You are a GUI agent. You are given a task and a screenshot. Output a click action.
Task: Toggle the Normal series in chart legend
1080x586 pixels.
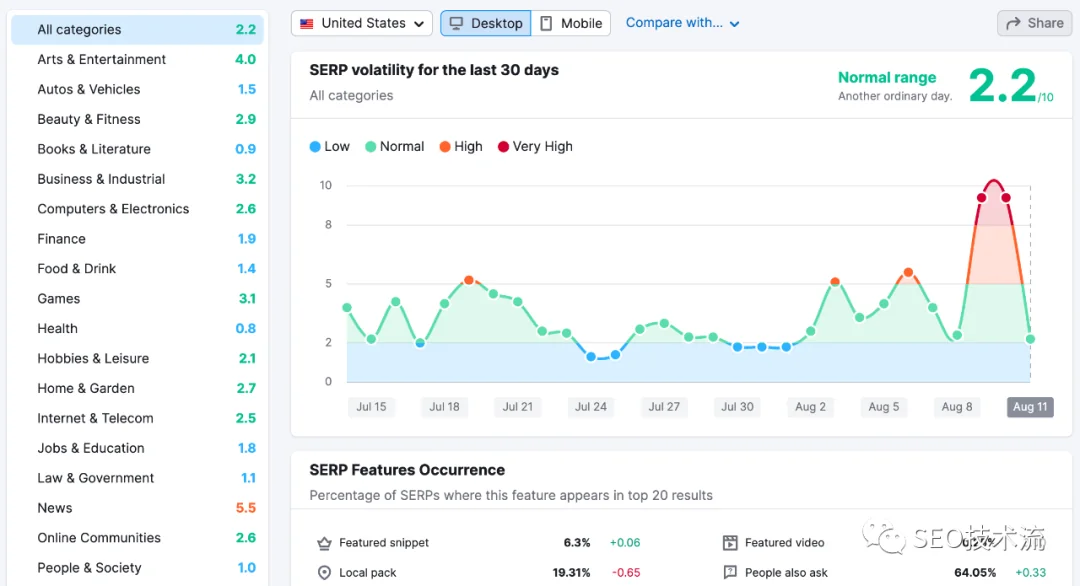(x=395, y=147)
